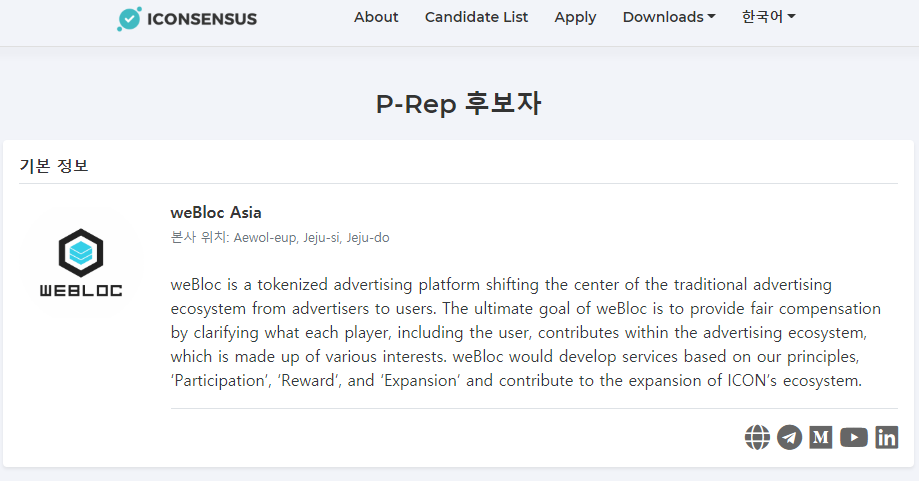The height and width of the screenshot is (481, 919).
Task: Open the weBloc LinkedIn page icon
Action: [x=887, y=437]
